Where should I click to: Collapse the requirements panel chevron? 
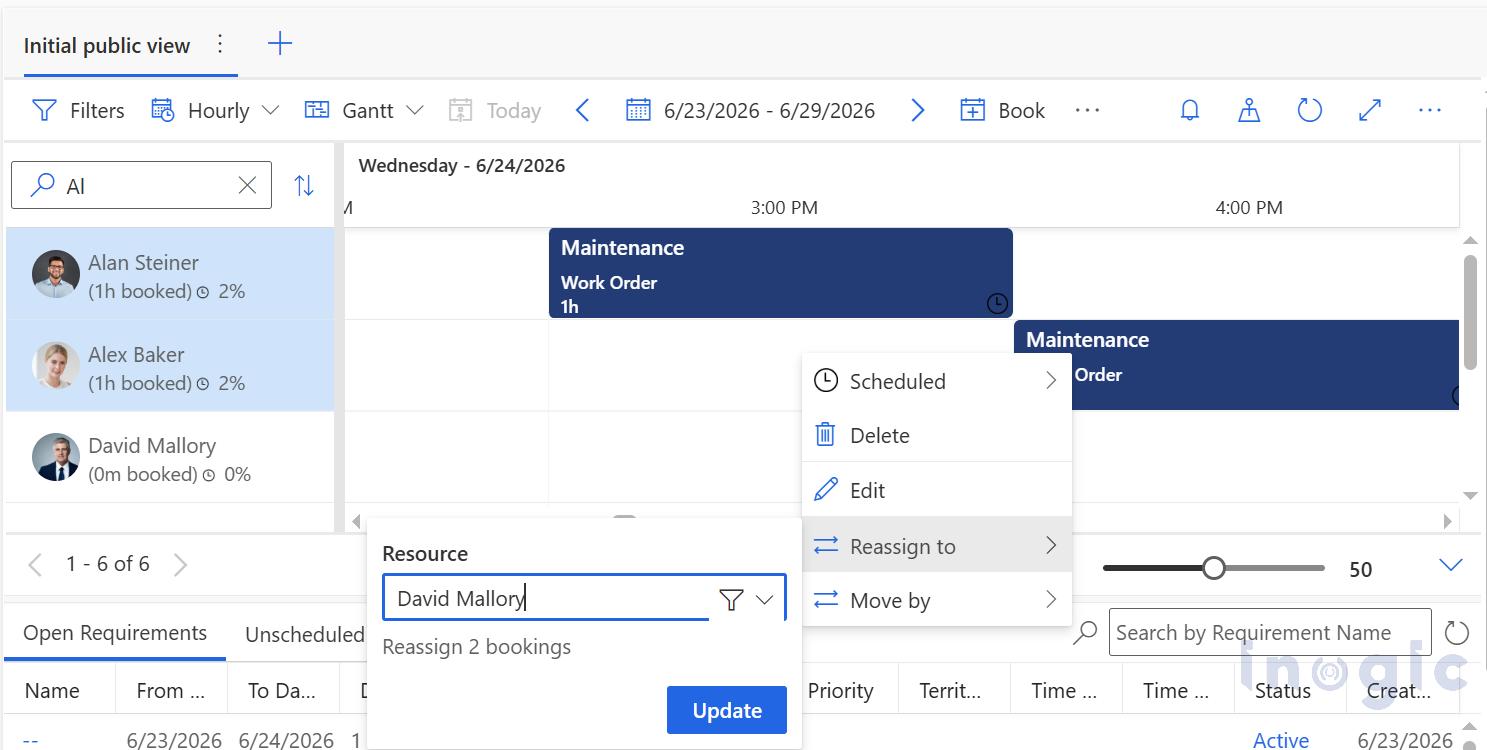[1450, 566]
